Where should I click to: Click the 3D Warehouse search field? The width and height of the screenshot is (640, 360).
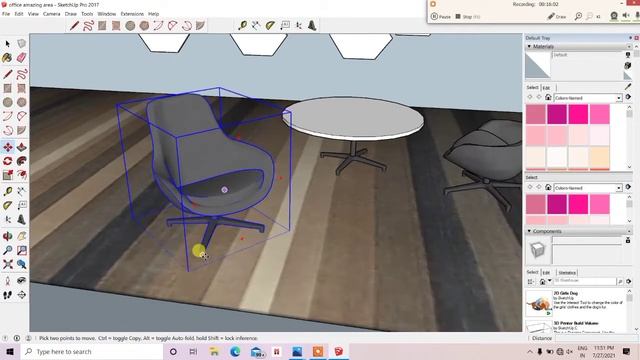click(x=584, y=281)
